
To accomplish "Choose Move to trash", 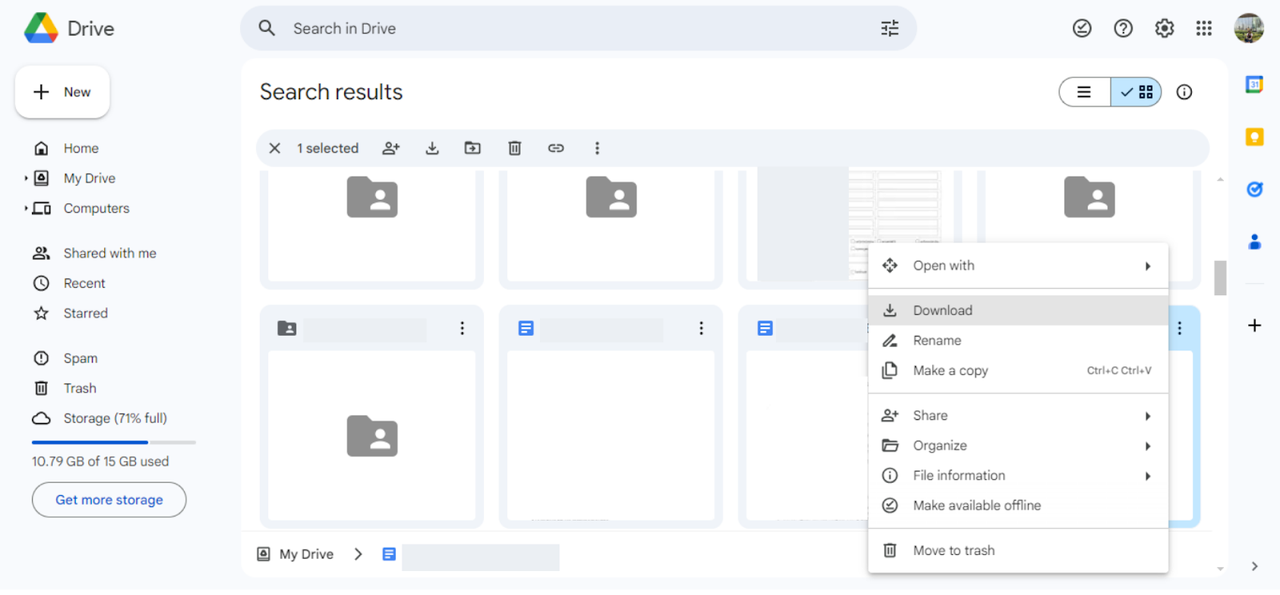I will click(x=1018, y=550).
